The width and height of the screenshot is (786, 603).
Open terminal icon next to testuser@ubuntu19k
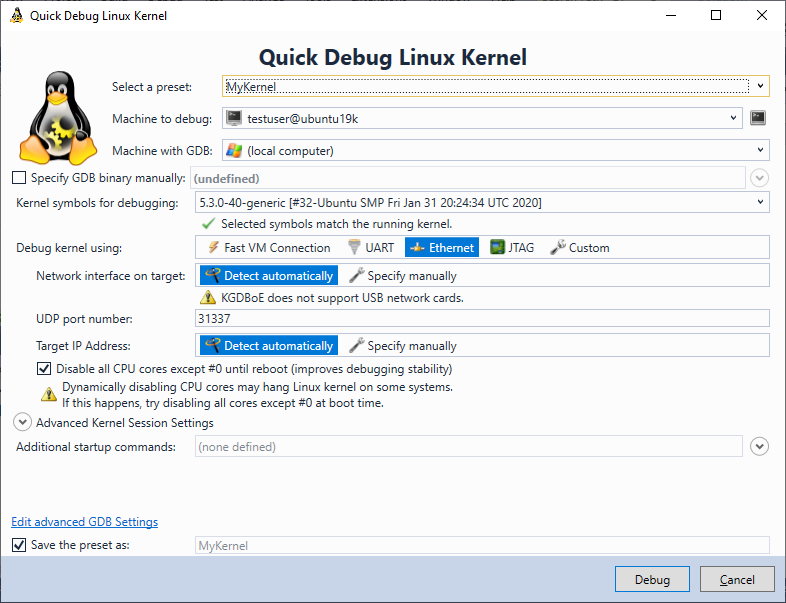(758, 118)
